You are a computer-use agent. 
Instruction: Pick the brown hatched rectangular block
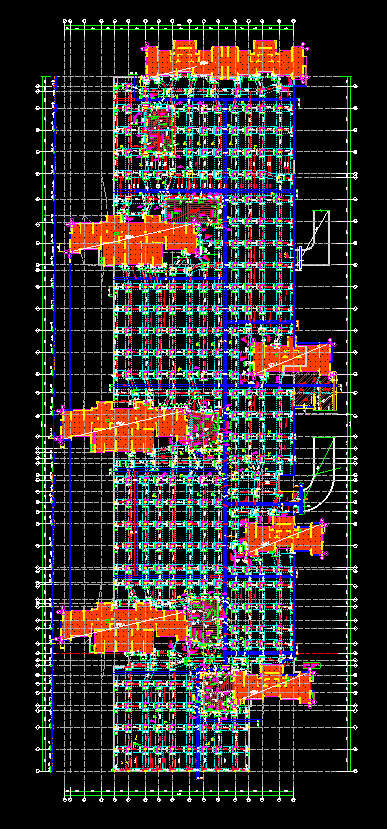[x=315, y=392]
